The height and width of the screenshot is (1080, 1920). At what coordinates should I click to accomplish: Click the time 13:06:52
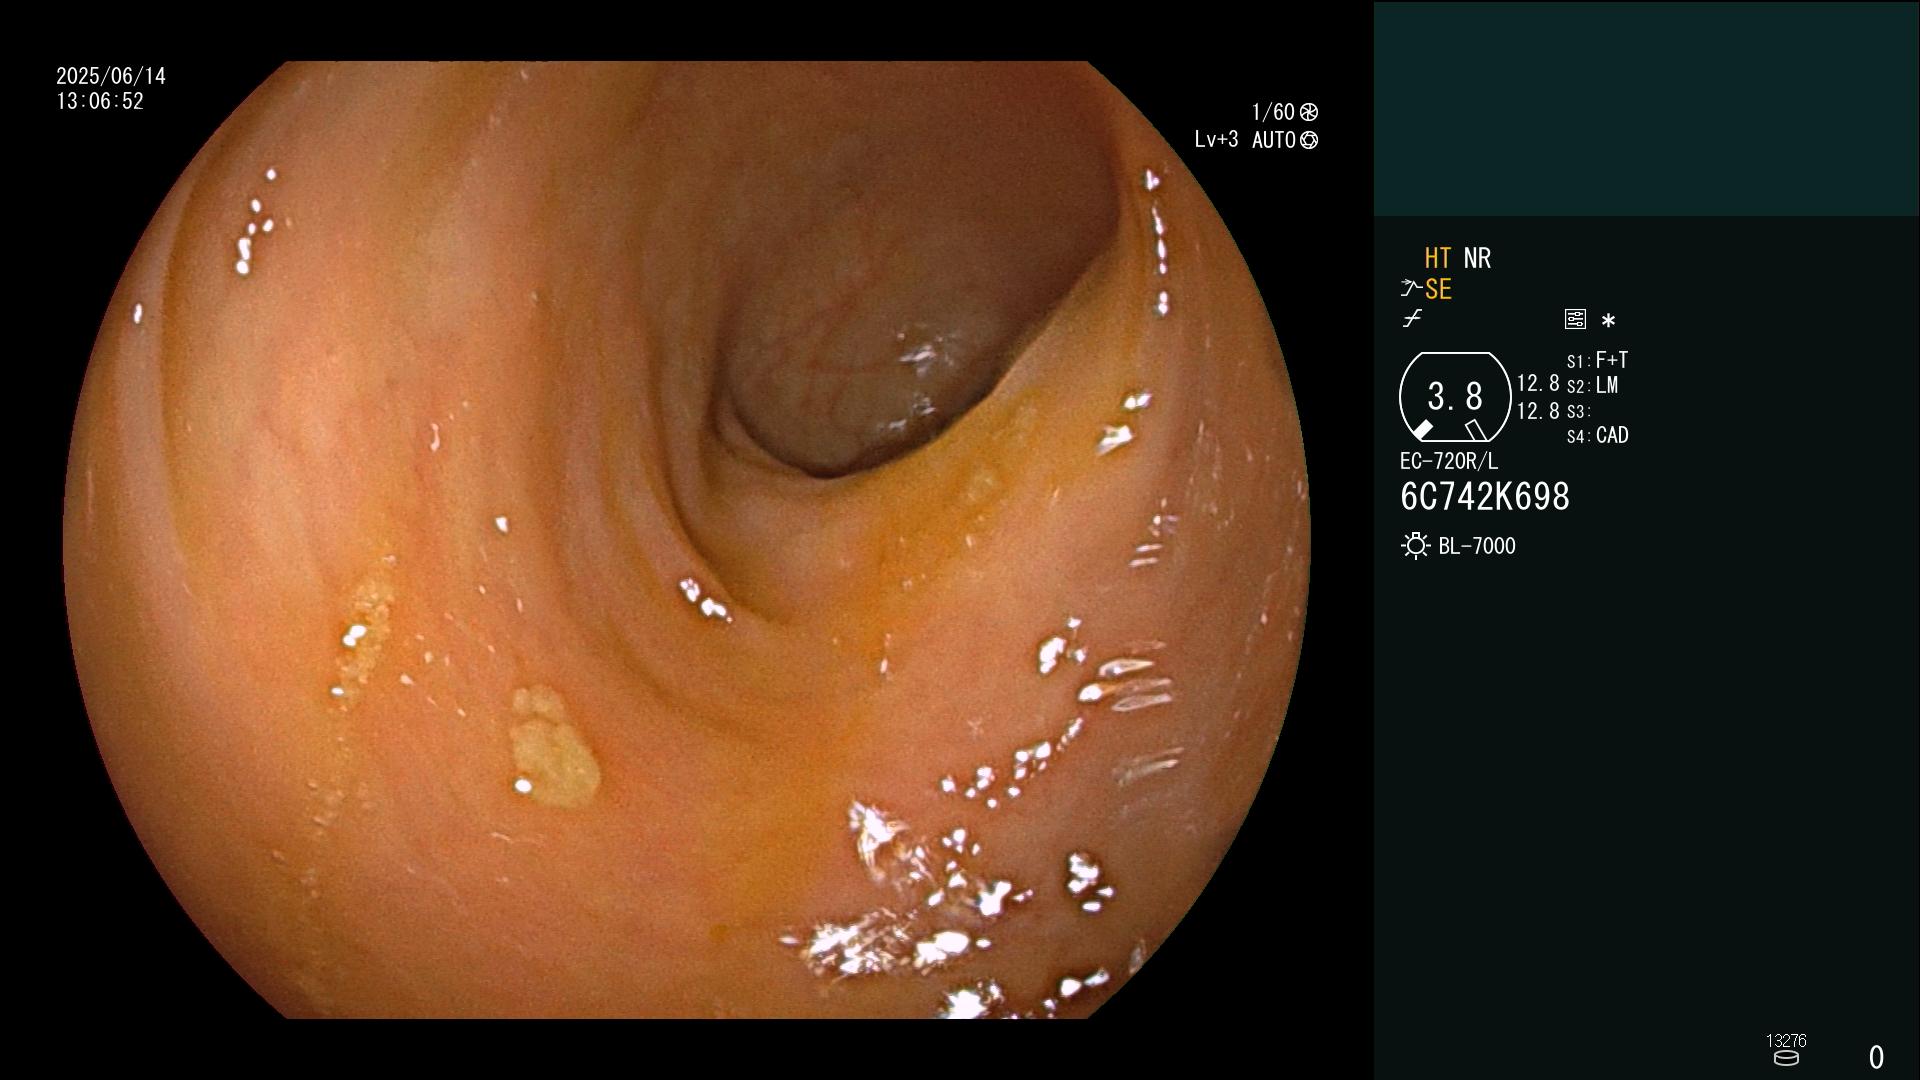pos(100,101)
